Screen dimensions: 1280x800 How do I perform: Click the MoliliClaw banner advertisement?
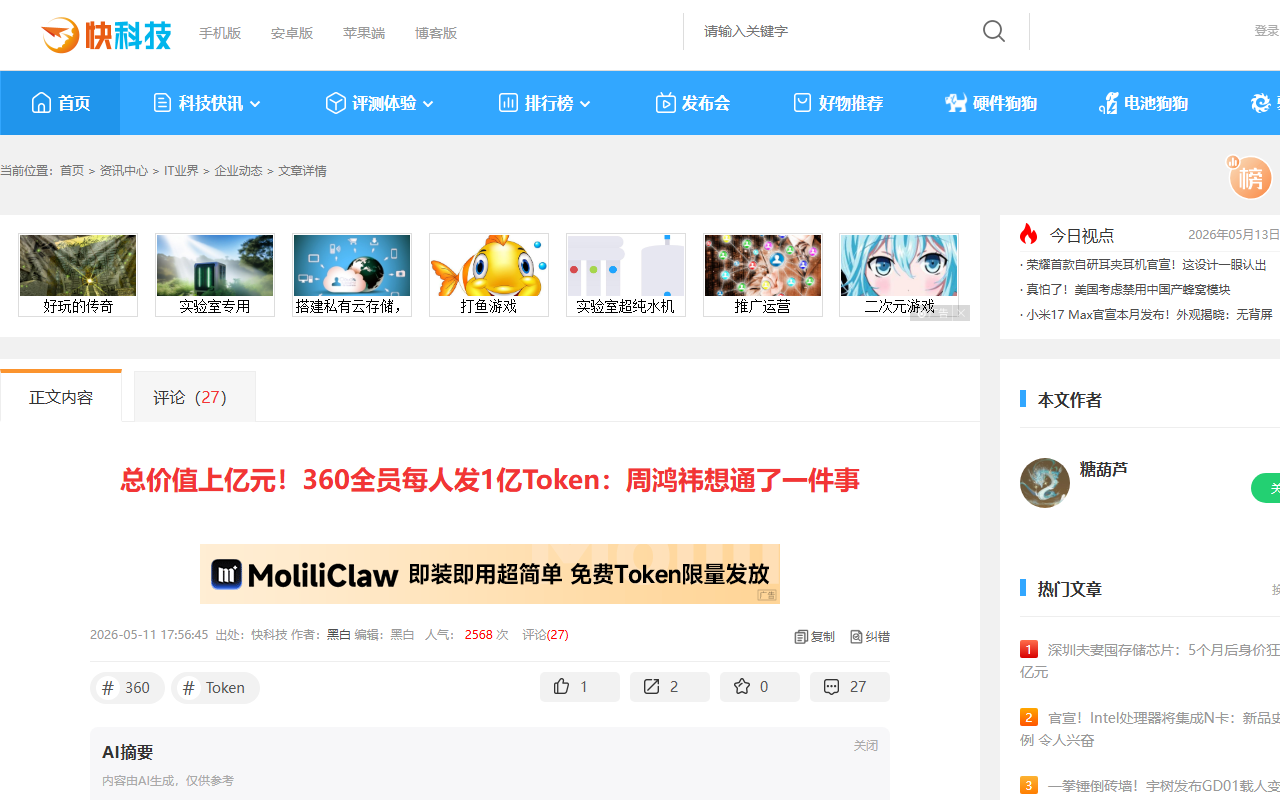490,574
